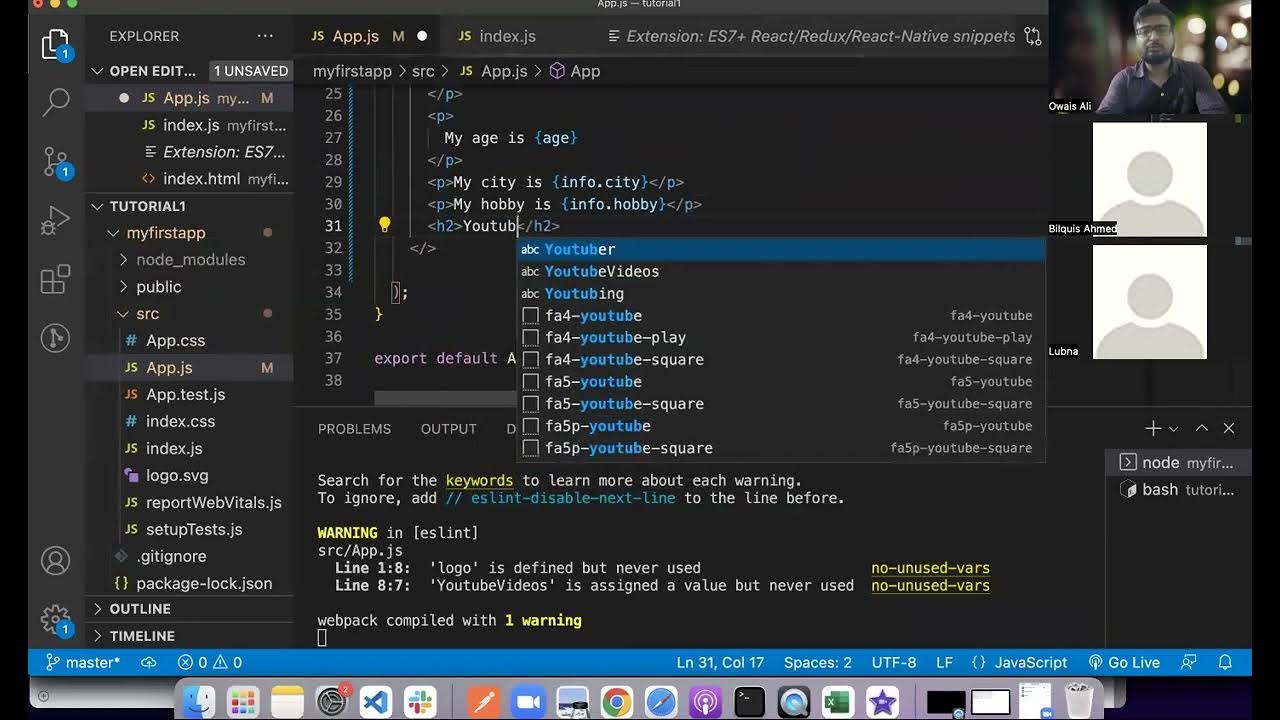Click the Go Live server button
Viewport: 1280px width, 720px height.
(1124, 662)
